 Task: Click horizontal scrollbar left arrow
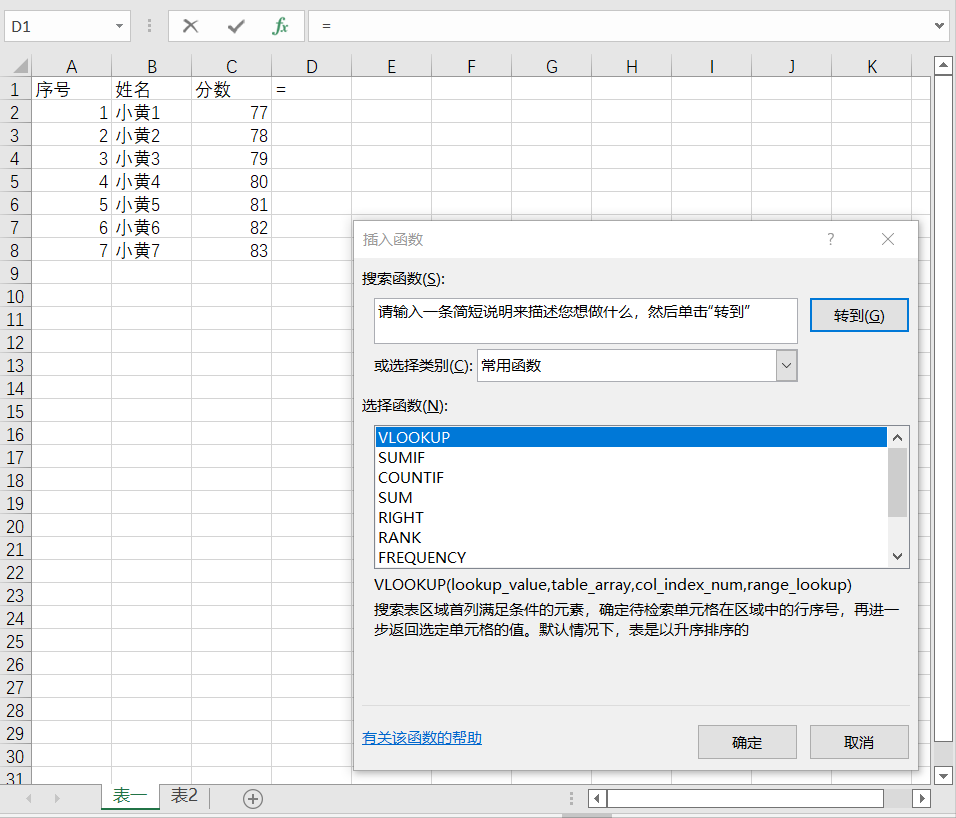pyautogui.click(x=597, y=798)
